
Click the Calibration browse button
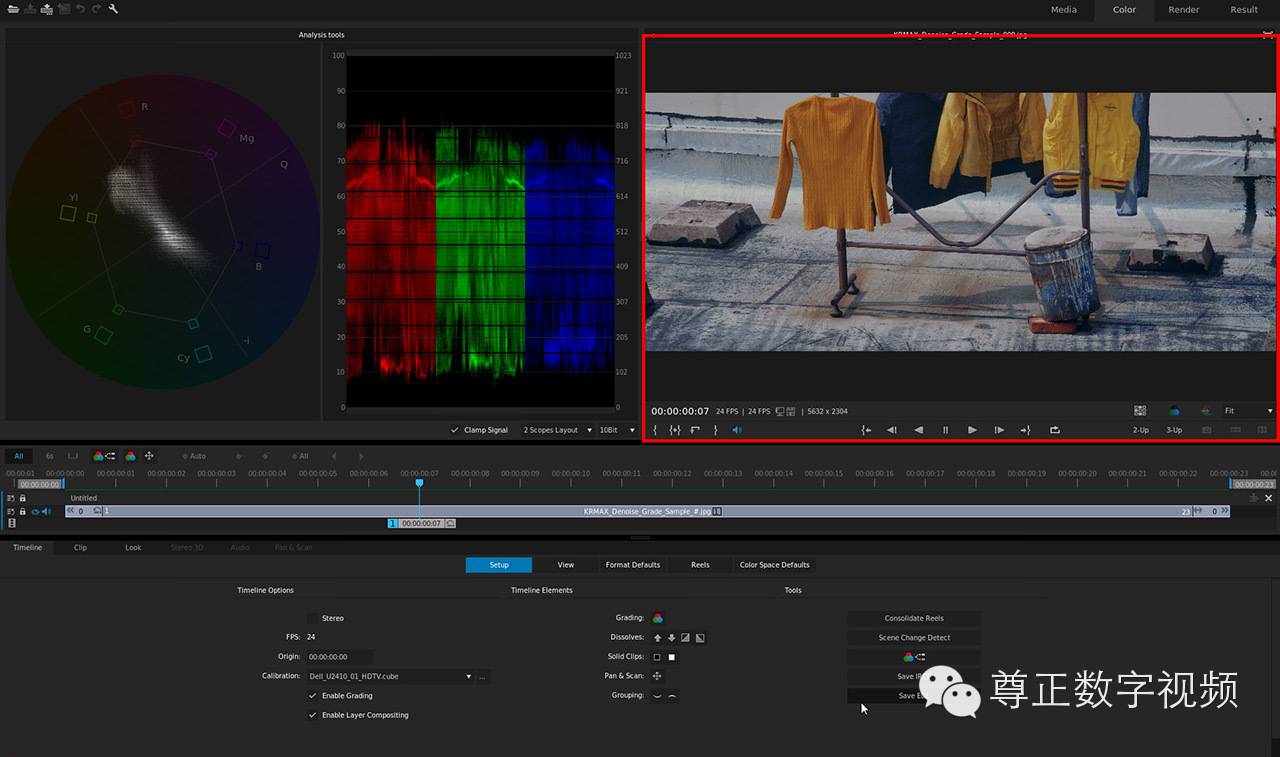coord(483,677)
